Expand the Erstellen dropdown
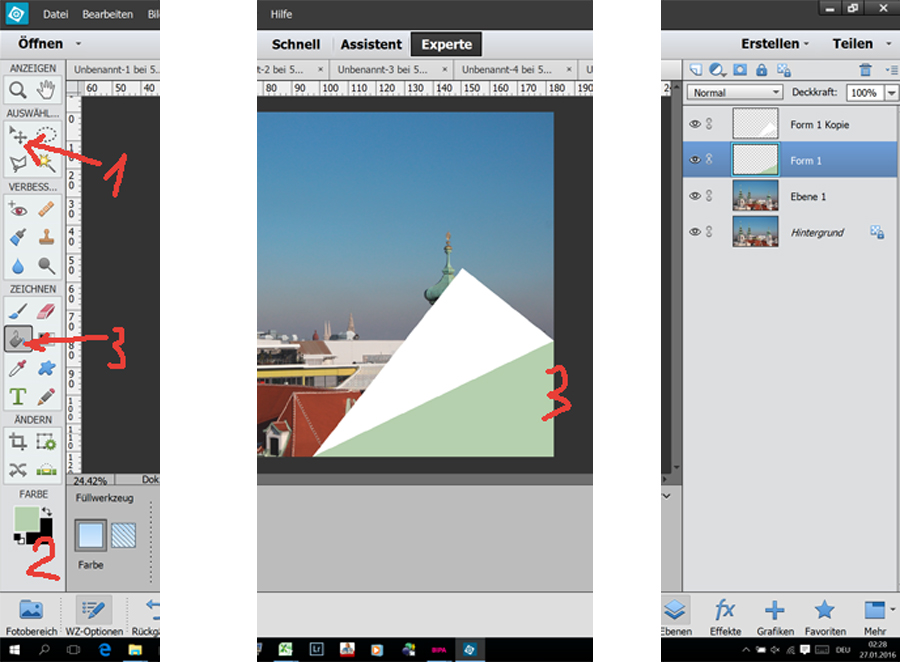 click(x=806, y=44)
